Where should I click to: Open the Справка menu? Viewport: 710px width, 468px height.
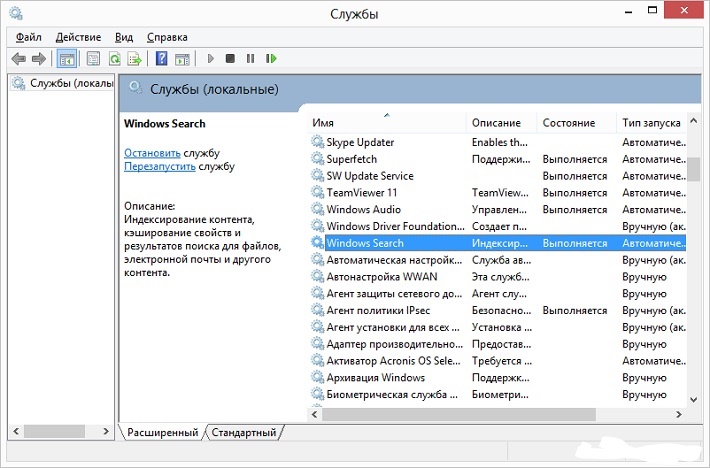167,37
